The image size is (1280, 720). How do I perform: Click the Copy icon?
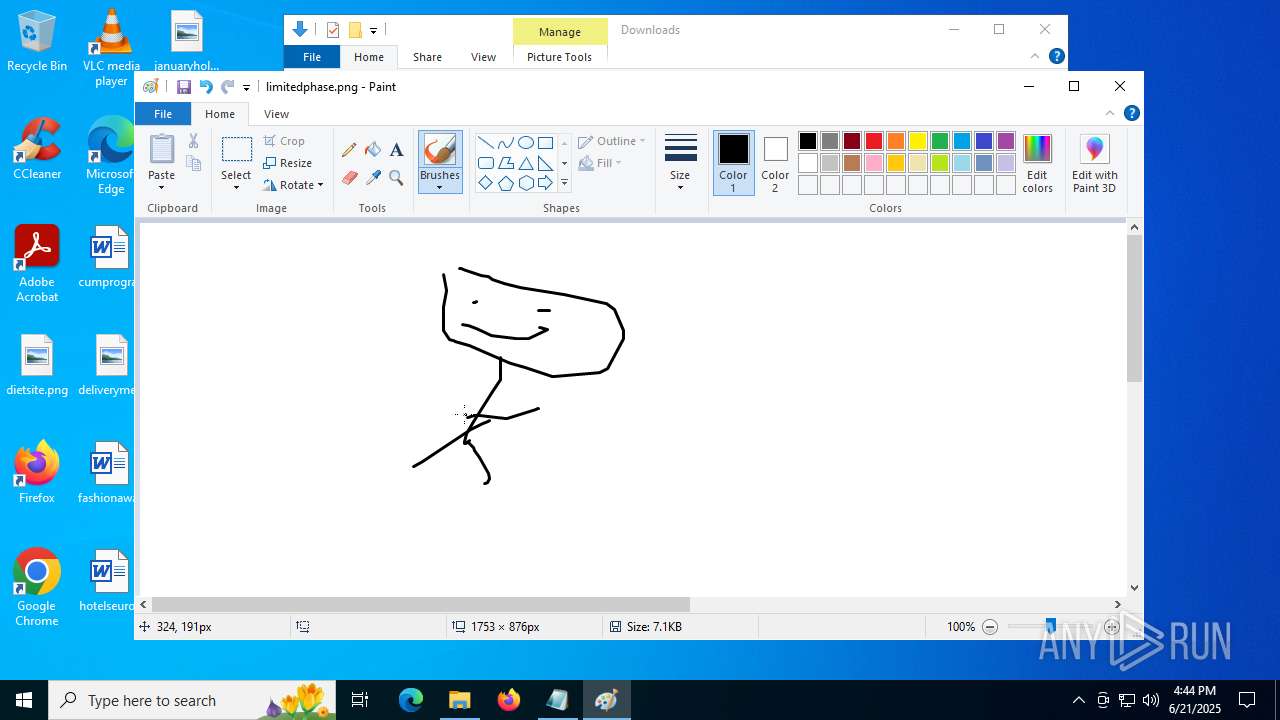194,163
